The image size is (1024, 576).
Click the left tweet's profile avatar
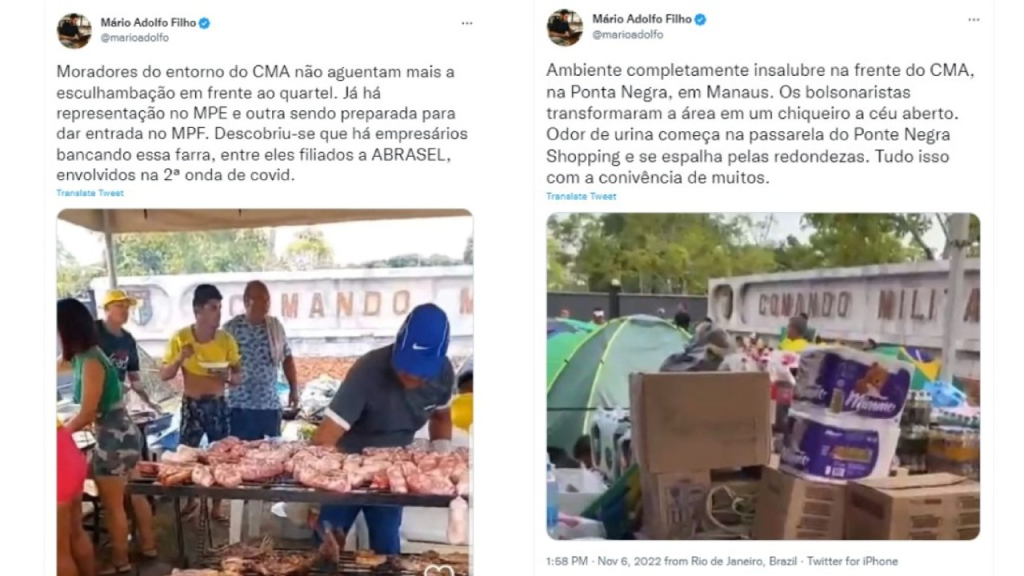74,30
